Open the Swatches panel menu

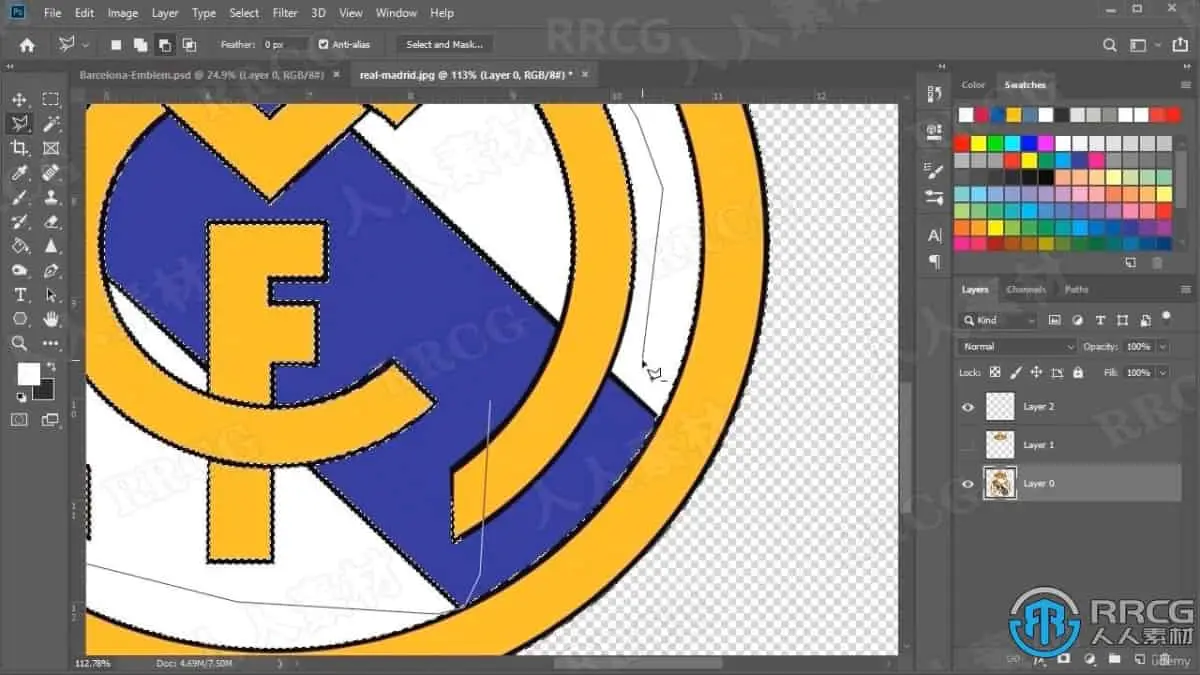pyautogui.click(x=1186, y=85)
